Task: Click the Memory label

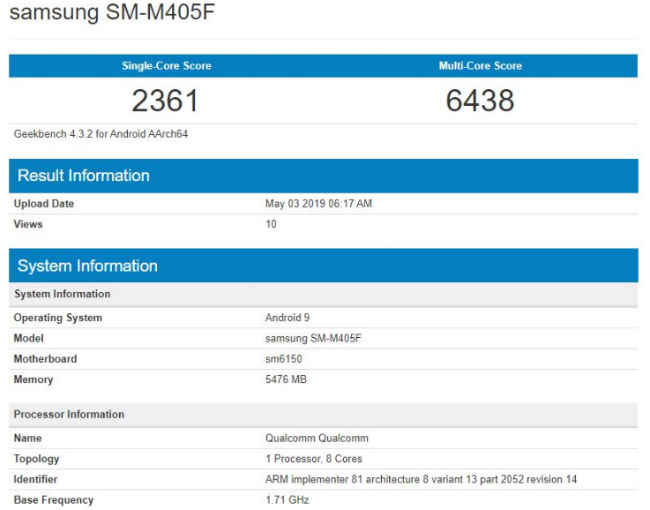Action: coord(33,380)
